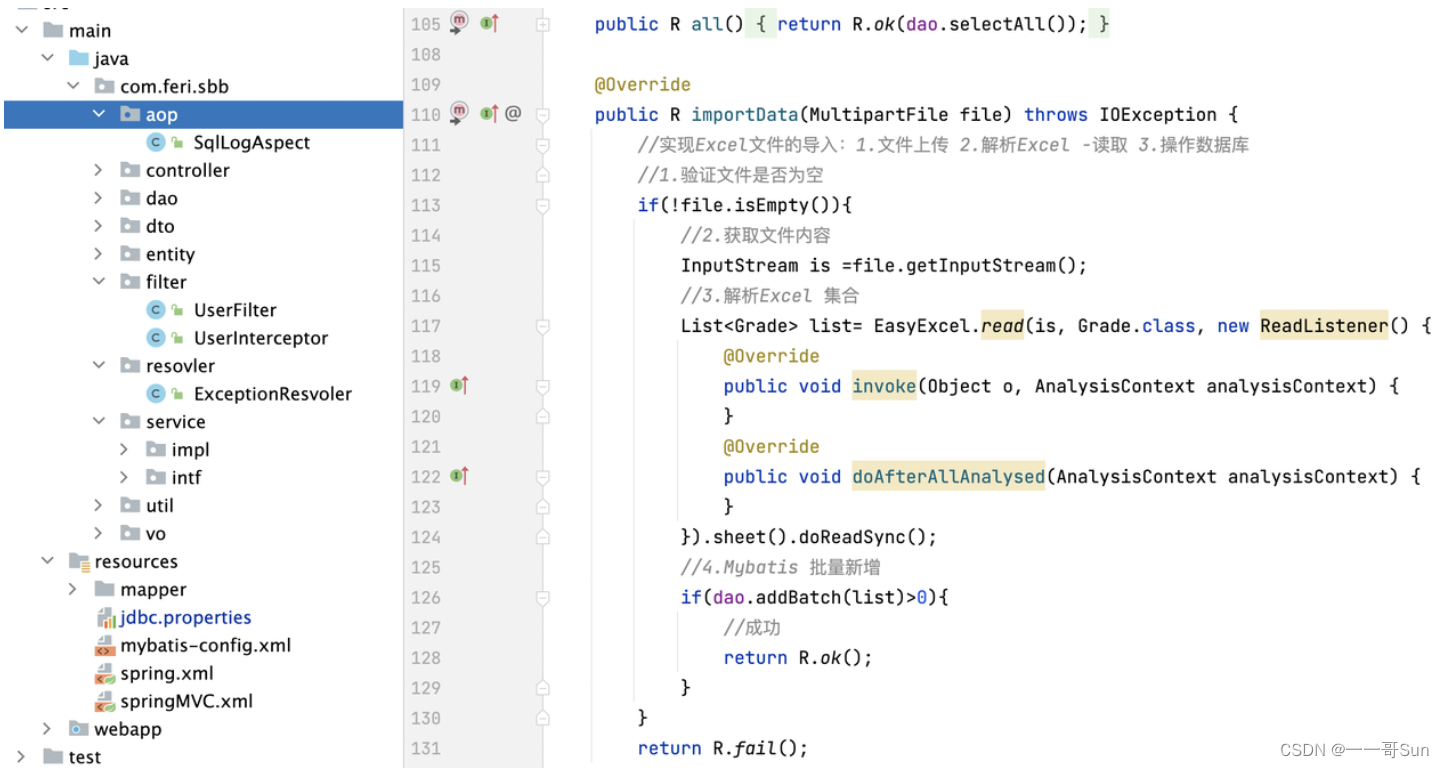Screen dimensions: 1444x768
Task: Toggle fold marker at line 110
Action: point(543,115)
